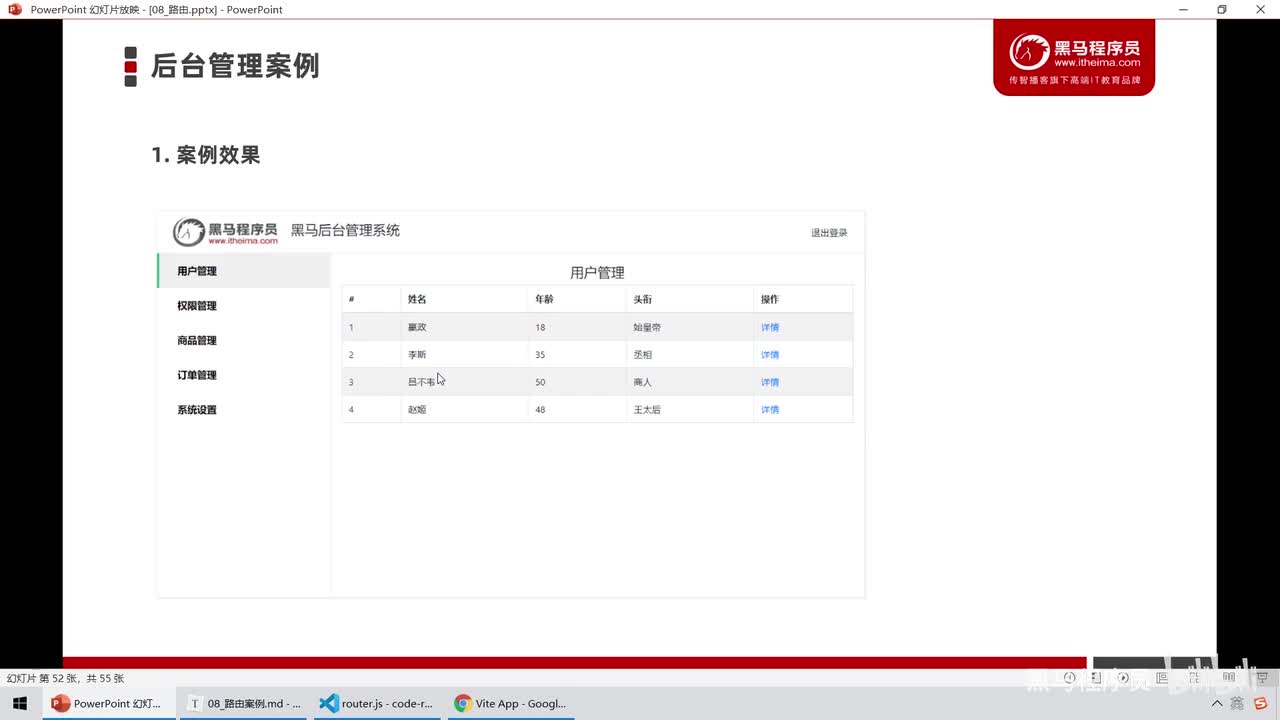Screen dimensions: 1280x720
Task: Go to previous slide in status bar
Action: (x=1070, y=677)
